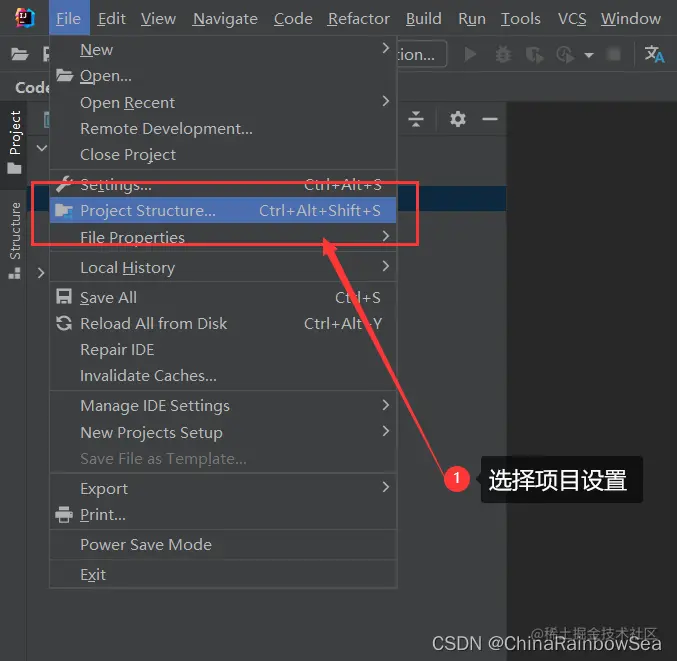677x661 pixels.
Task: Open the File menu
Action: point(69,18)
